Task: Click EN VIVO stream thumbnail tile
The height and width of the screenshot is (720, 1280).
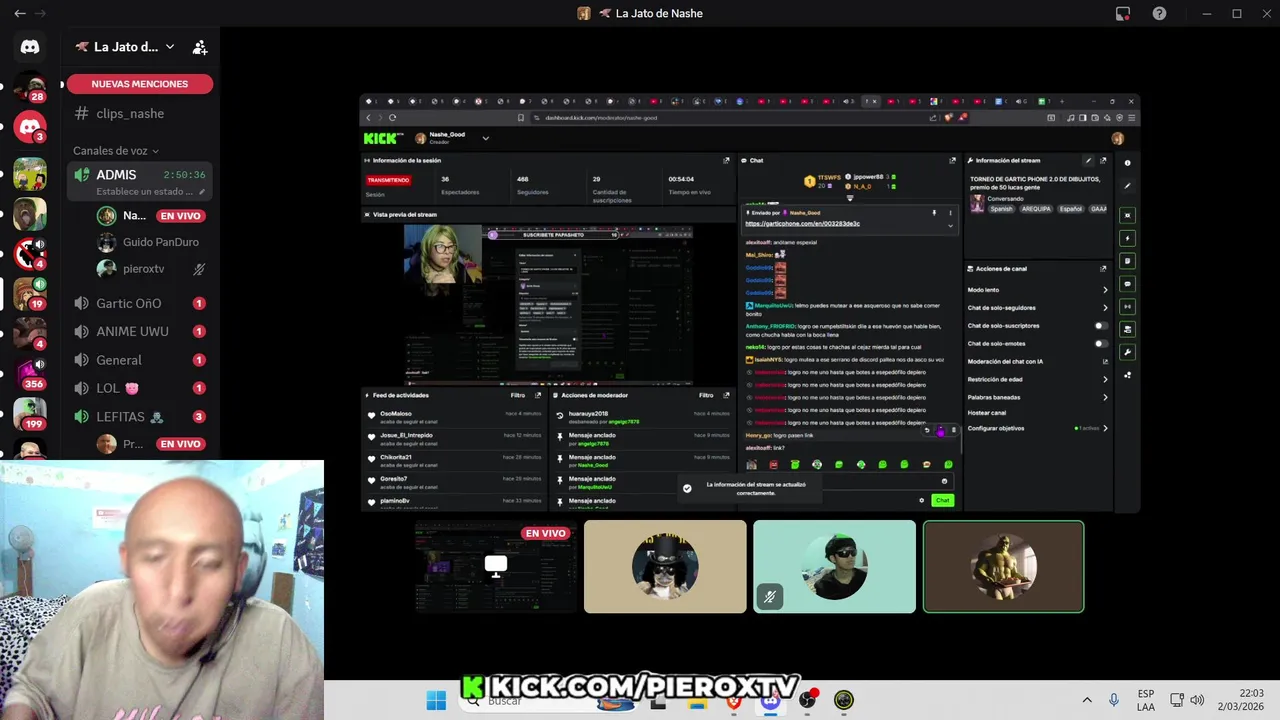Action: (x=496, y=566)
